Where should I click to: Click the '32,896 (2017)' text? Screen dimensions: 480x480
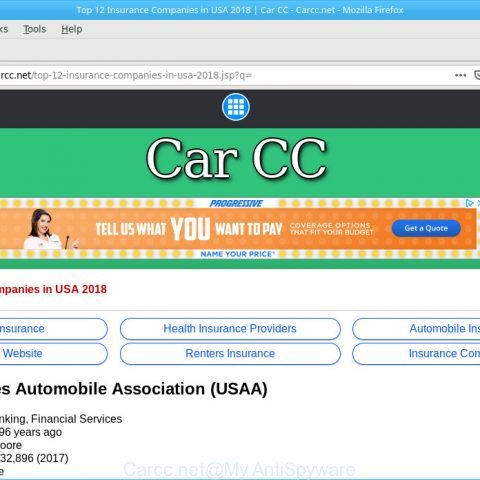click(34, 458)
